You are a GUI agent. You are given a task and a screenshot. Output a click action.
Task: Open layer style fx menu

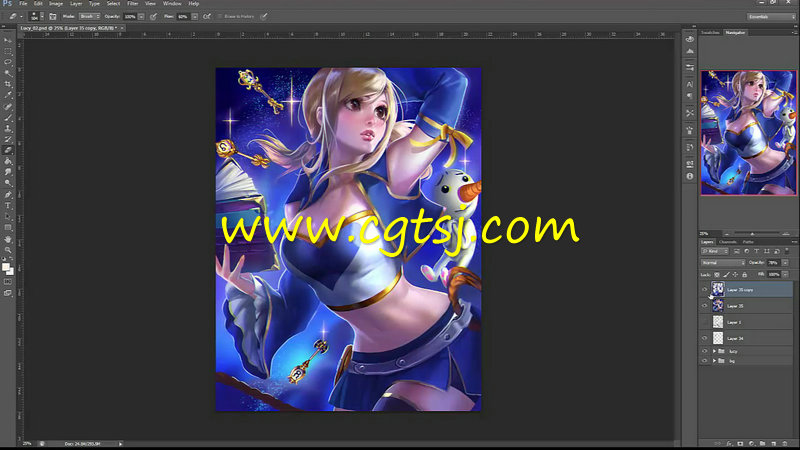729,444
